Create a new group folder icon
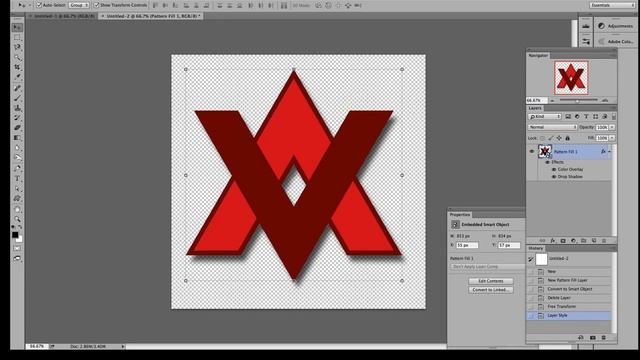 coord(583,241)
